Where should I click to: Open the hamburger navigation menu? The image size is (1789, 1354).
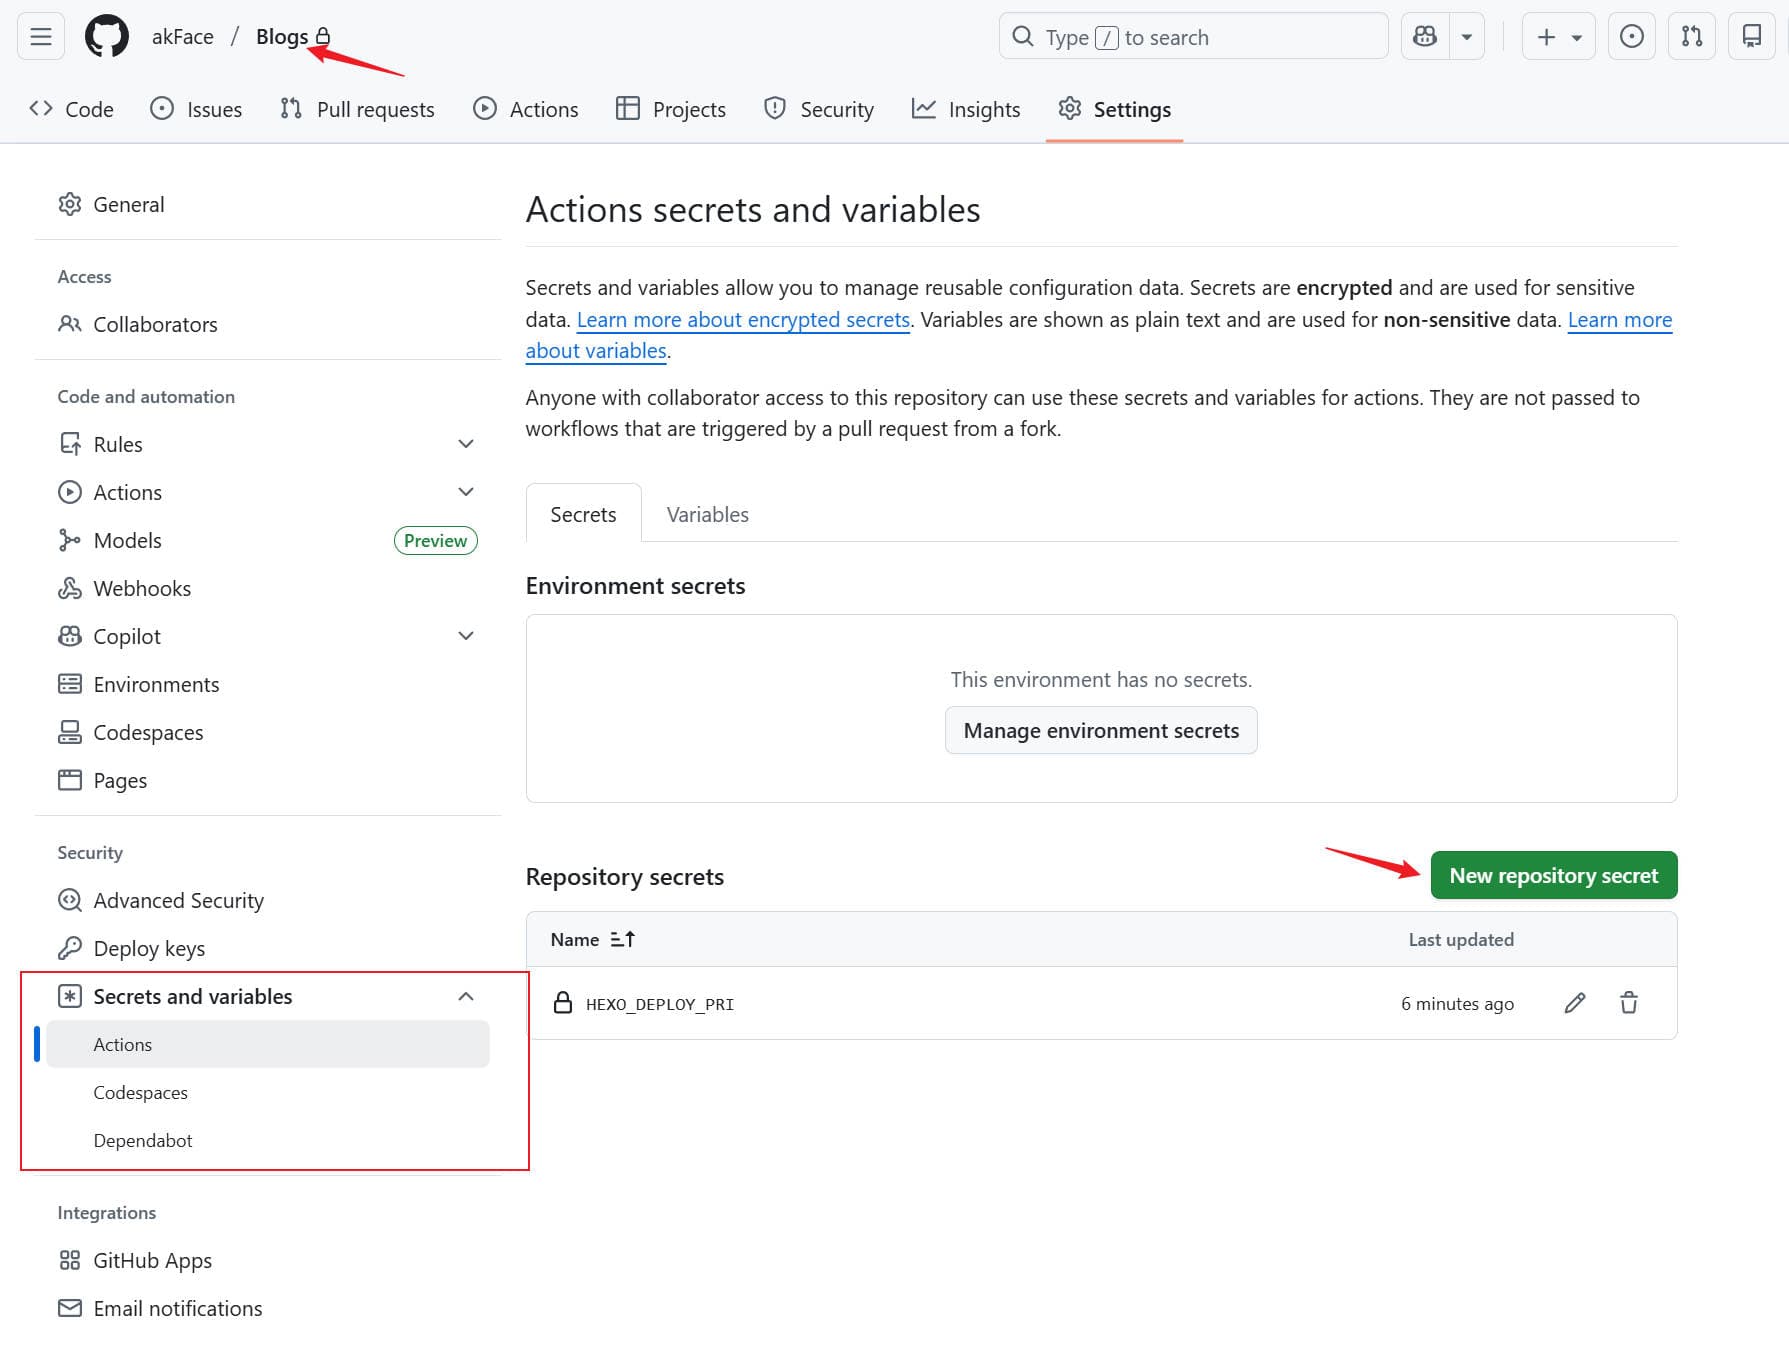(x=41, y=37)
